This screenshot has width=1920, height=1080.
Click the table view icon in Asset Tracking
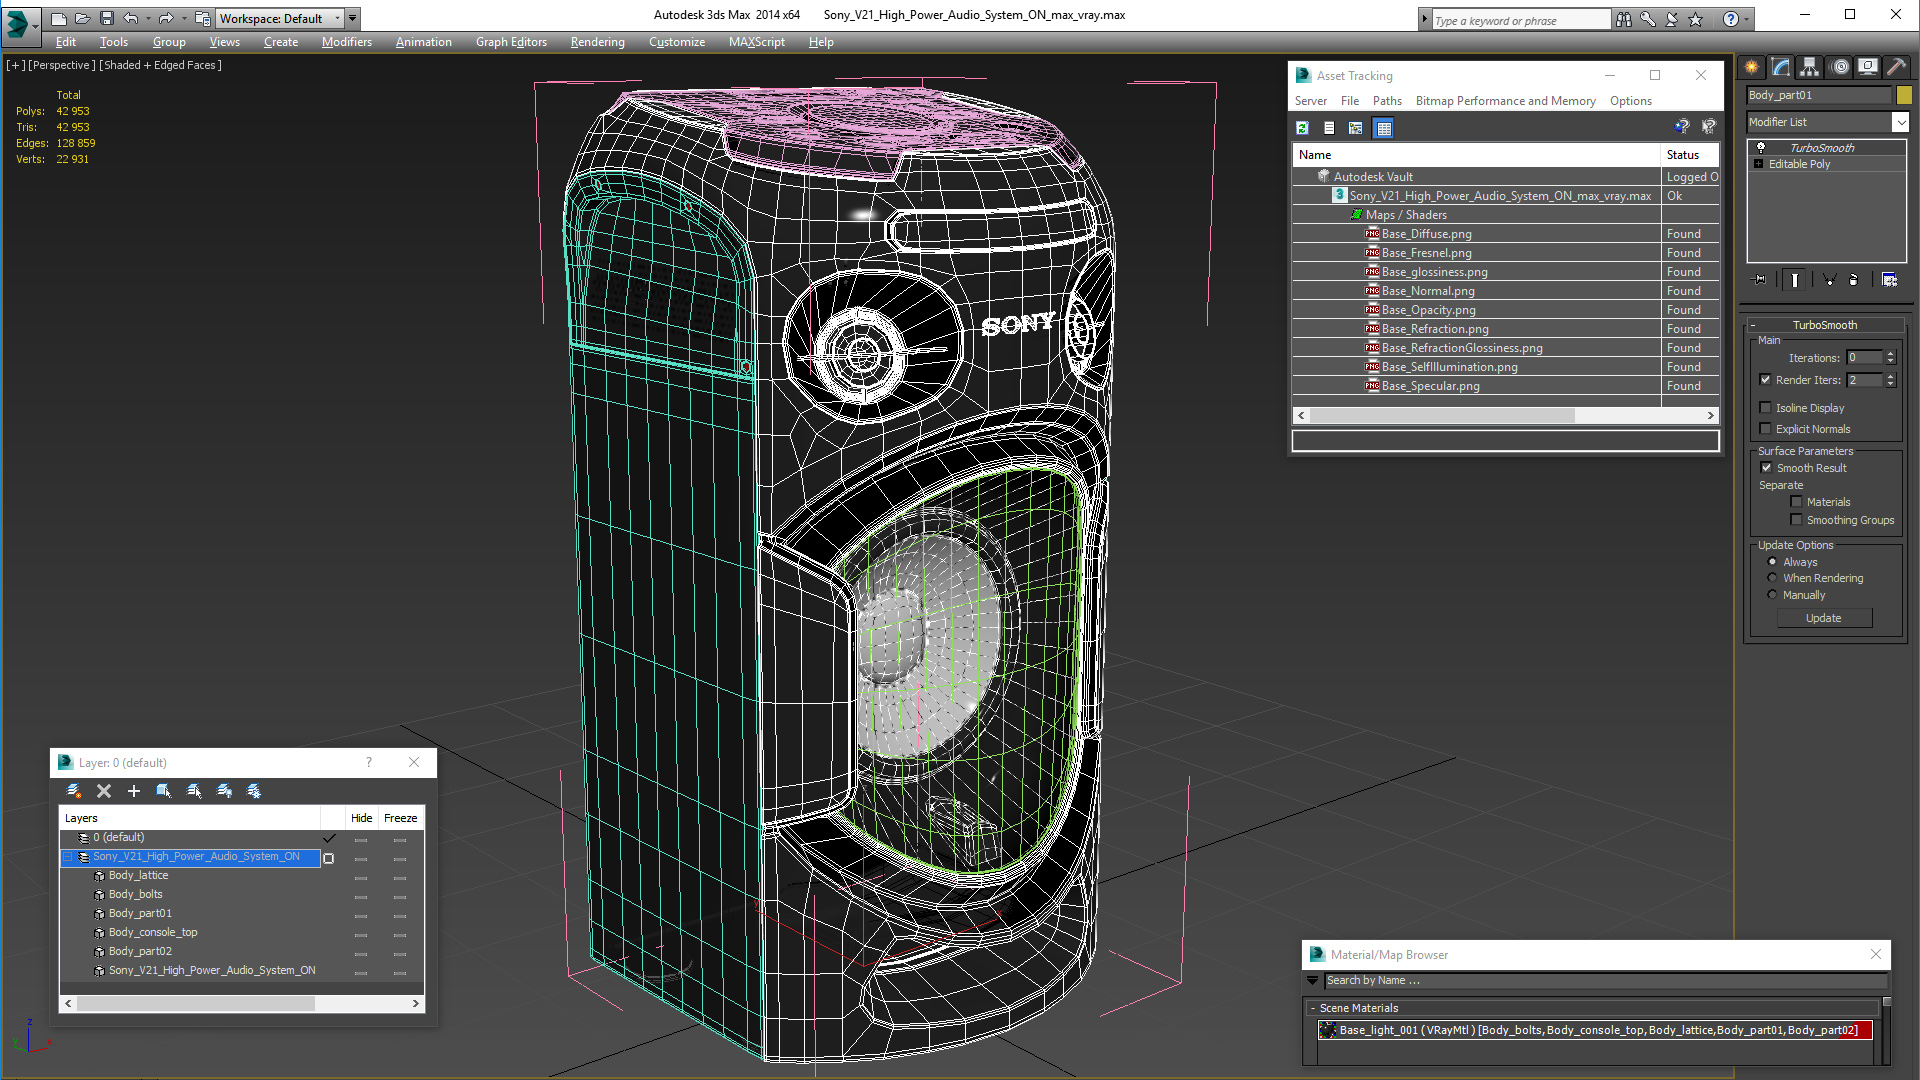1384,128
